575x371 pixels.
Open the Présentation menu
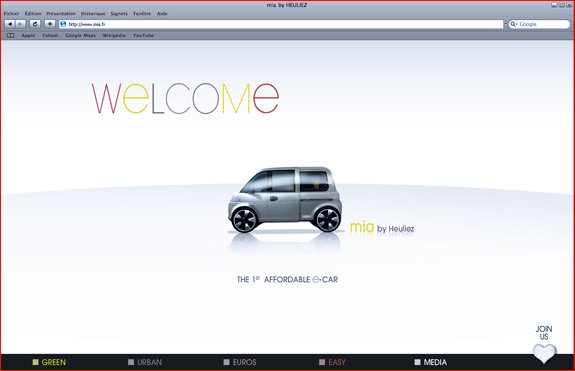point(61,14)
